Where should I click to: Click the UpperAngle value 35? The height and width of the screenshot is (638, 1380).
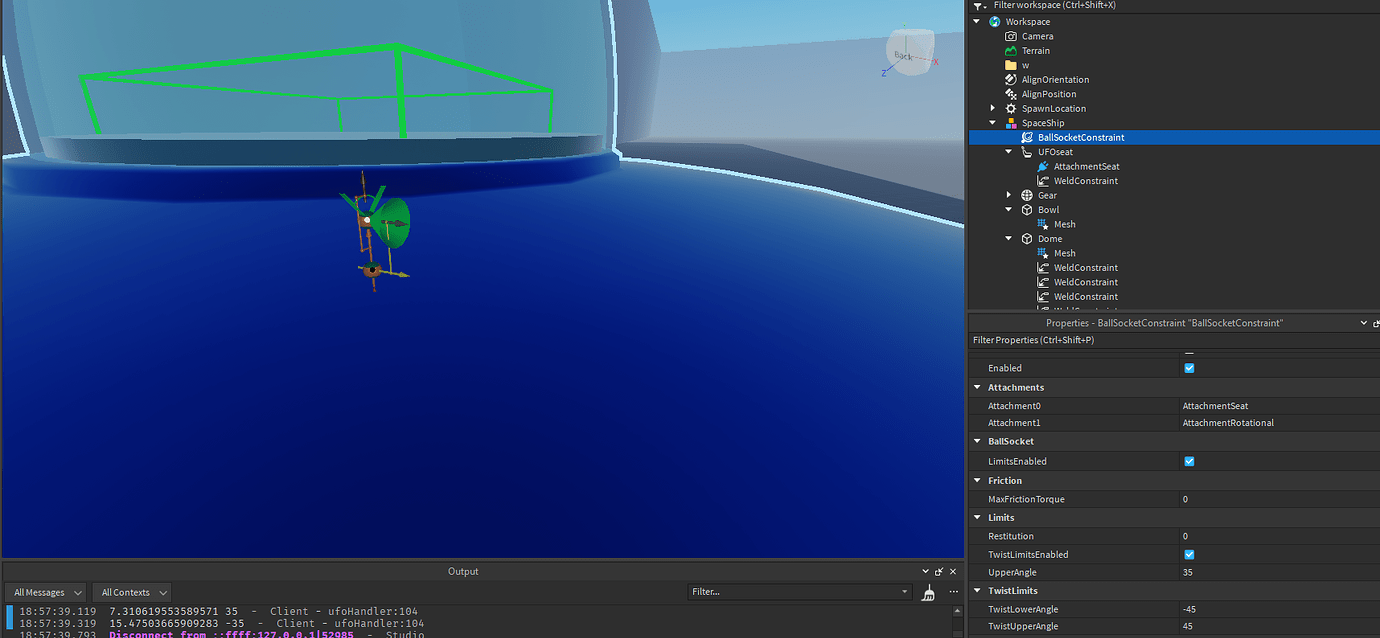pyautogui.click(x=1188, y=573)
